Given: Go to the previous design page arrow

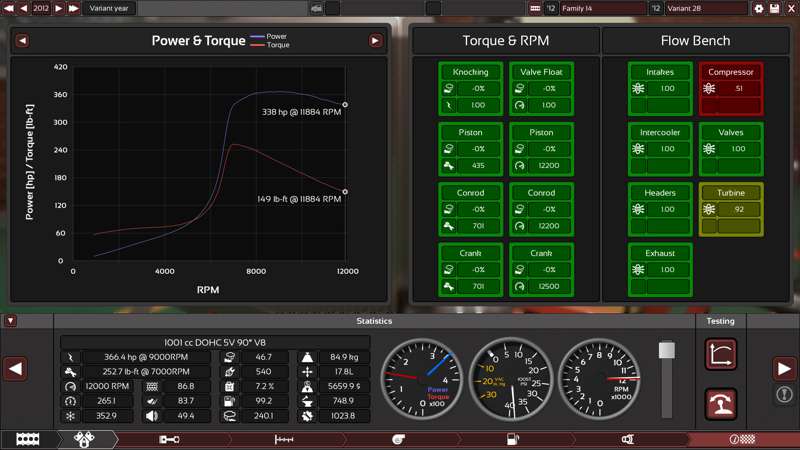Looking at the screenshot, I should pyautogui.click(x=15, y=369).
